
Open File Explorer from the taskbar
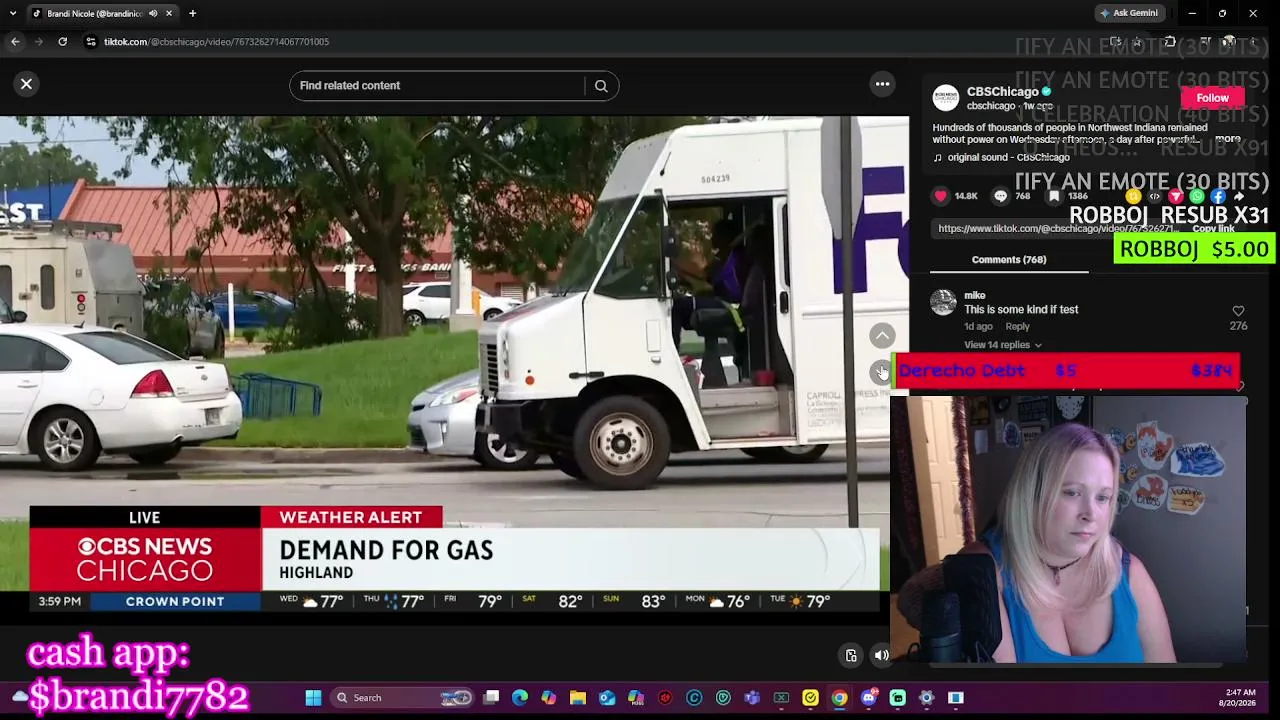578,698
